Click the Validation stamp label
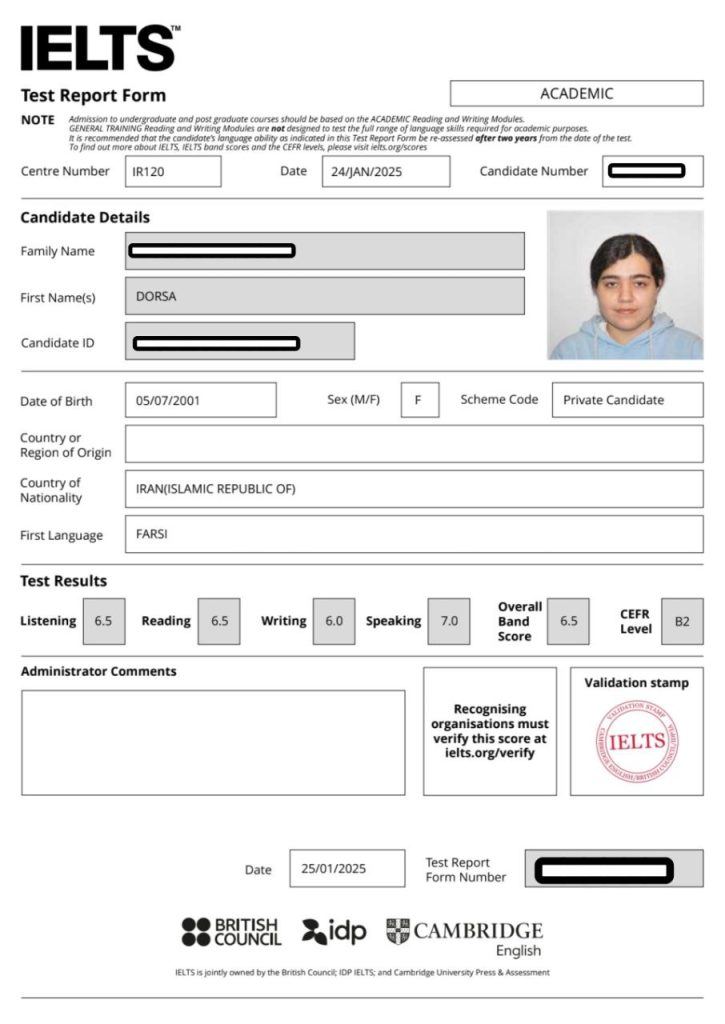 [x=637, y=682]
